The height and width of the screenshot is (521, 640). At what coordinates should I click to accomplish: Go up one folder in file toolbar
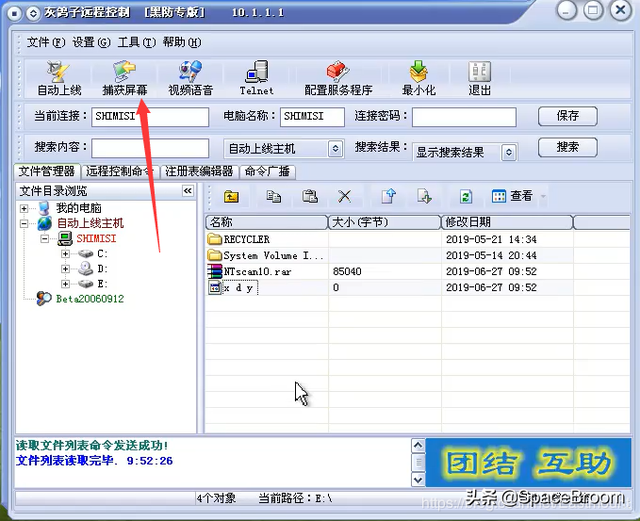(231, 197)
